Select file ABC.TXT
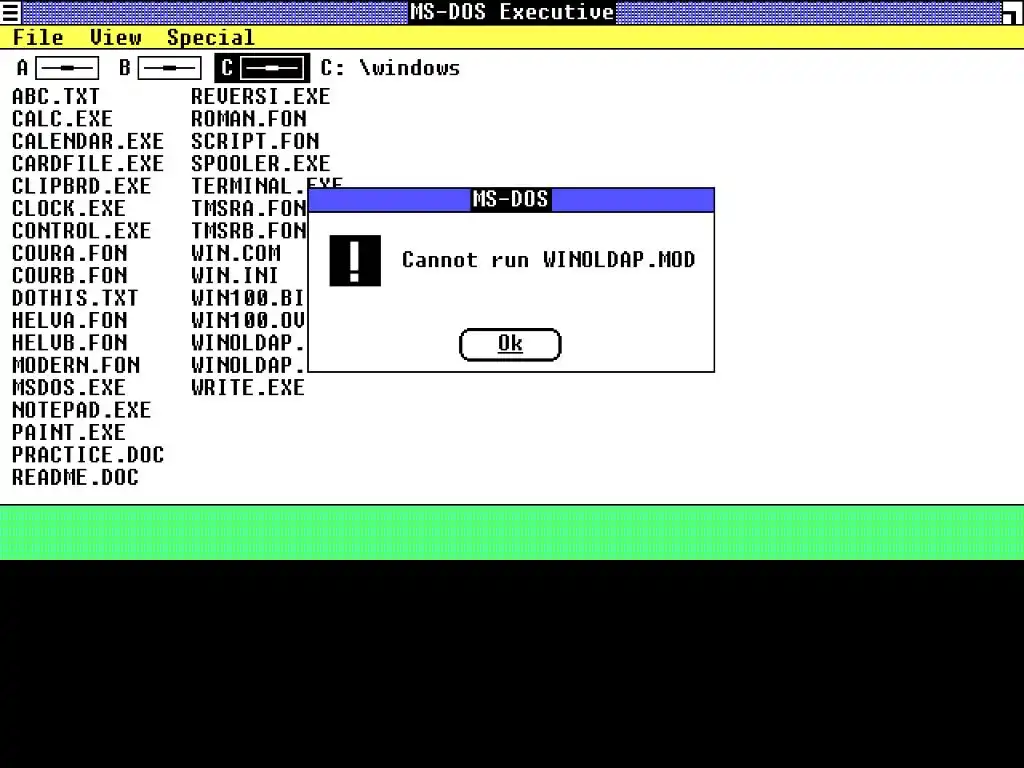1024x768 pixels. click(56, 97)
